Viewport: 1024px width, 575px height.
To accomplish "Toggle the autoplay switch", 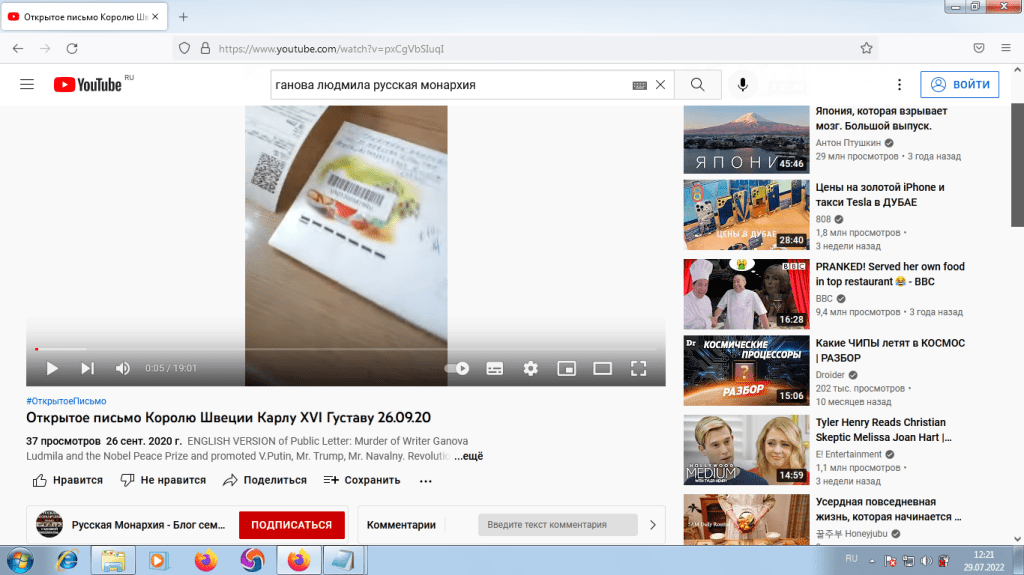I will (457, 368).
